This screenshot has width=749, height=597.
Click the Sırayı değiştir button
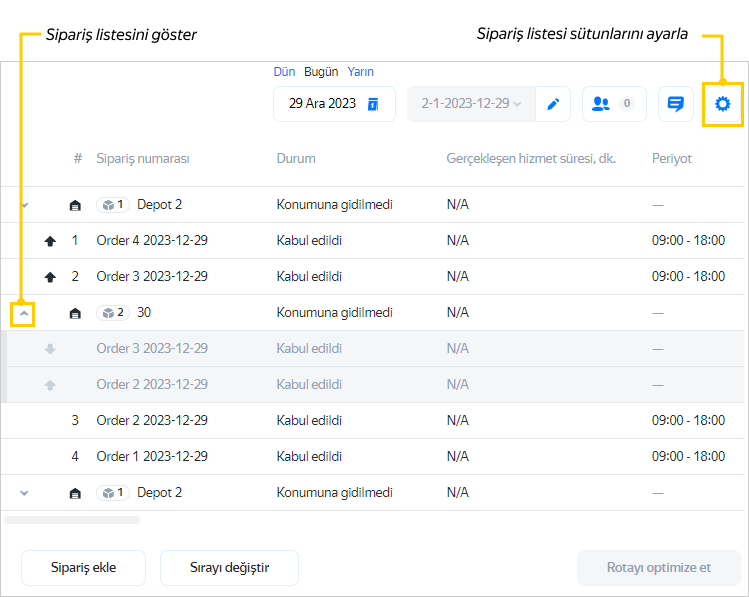[229, 568]
